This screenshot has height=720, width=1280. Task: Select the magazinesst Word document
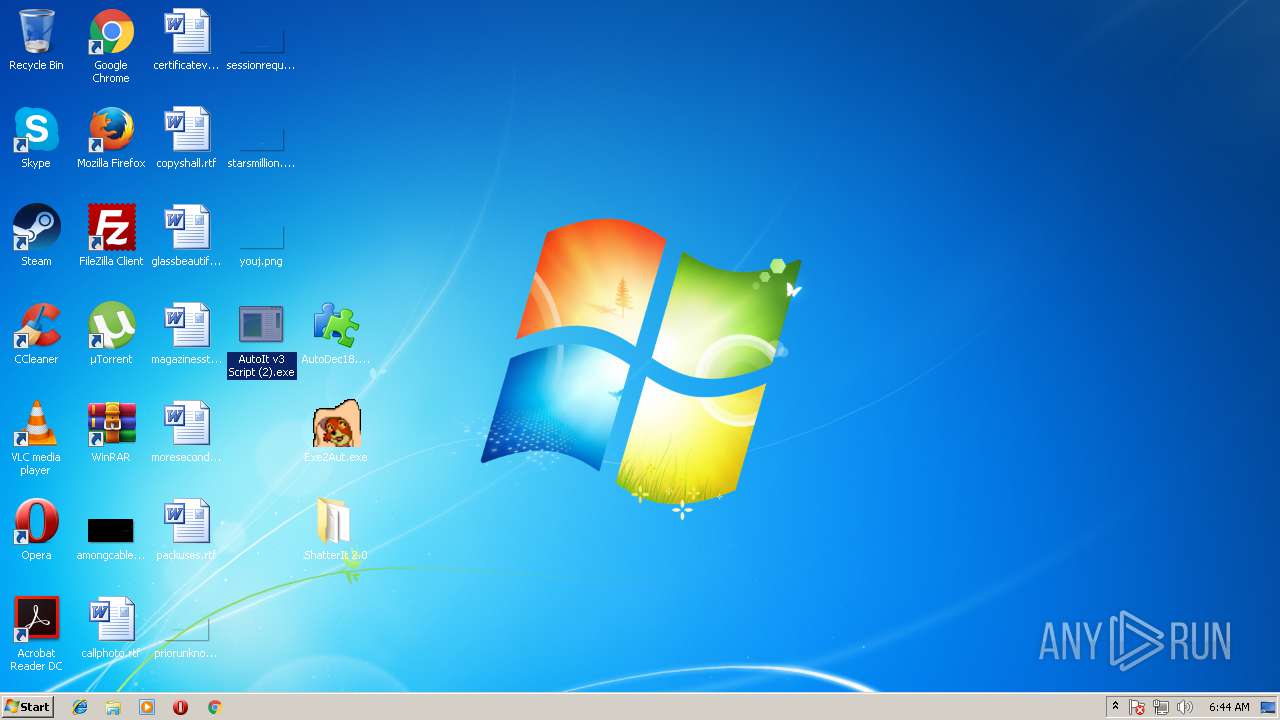[186, 334]
